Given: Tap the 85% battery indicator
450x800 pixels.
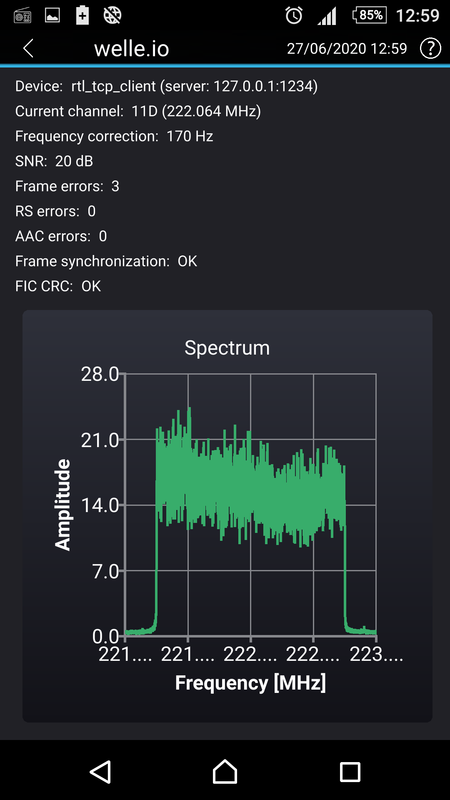Looking at the screenshot, I should 369,15.
